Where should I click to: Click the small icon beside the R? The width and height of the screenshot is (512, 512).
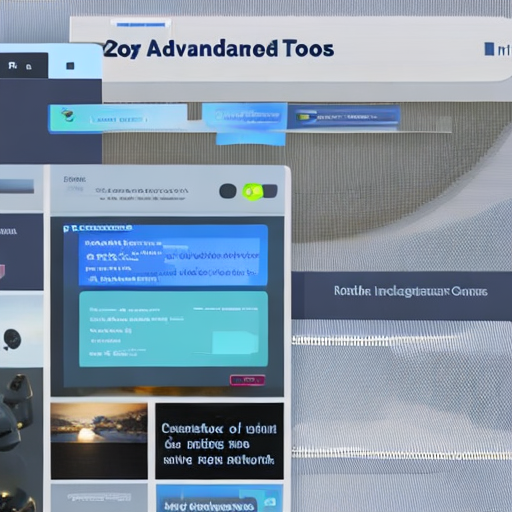point(29,67)
